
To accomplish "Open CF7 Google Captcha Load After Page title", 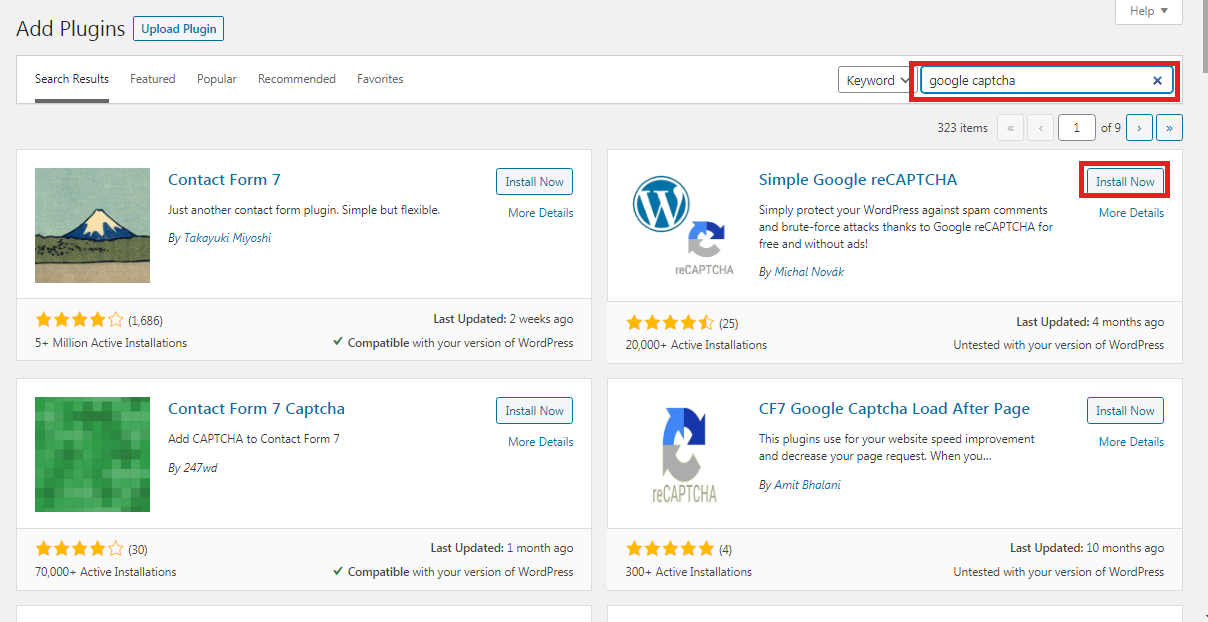I will point(894,409).
